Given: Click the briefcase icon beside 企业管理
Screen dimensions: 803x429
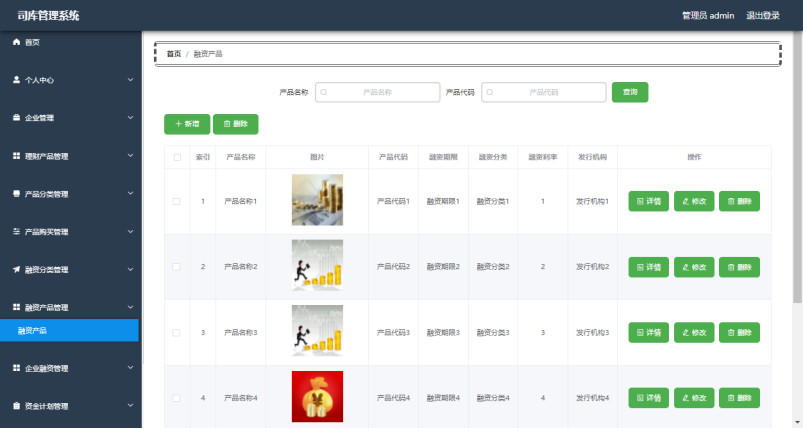Looking at the screenshot, I should (16, 118).
